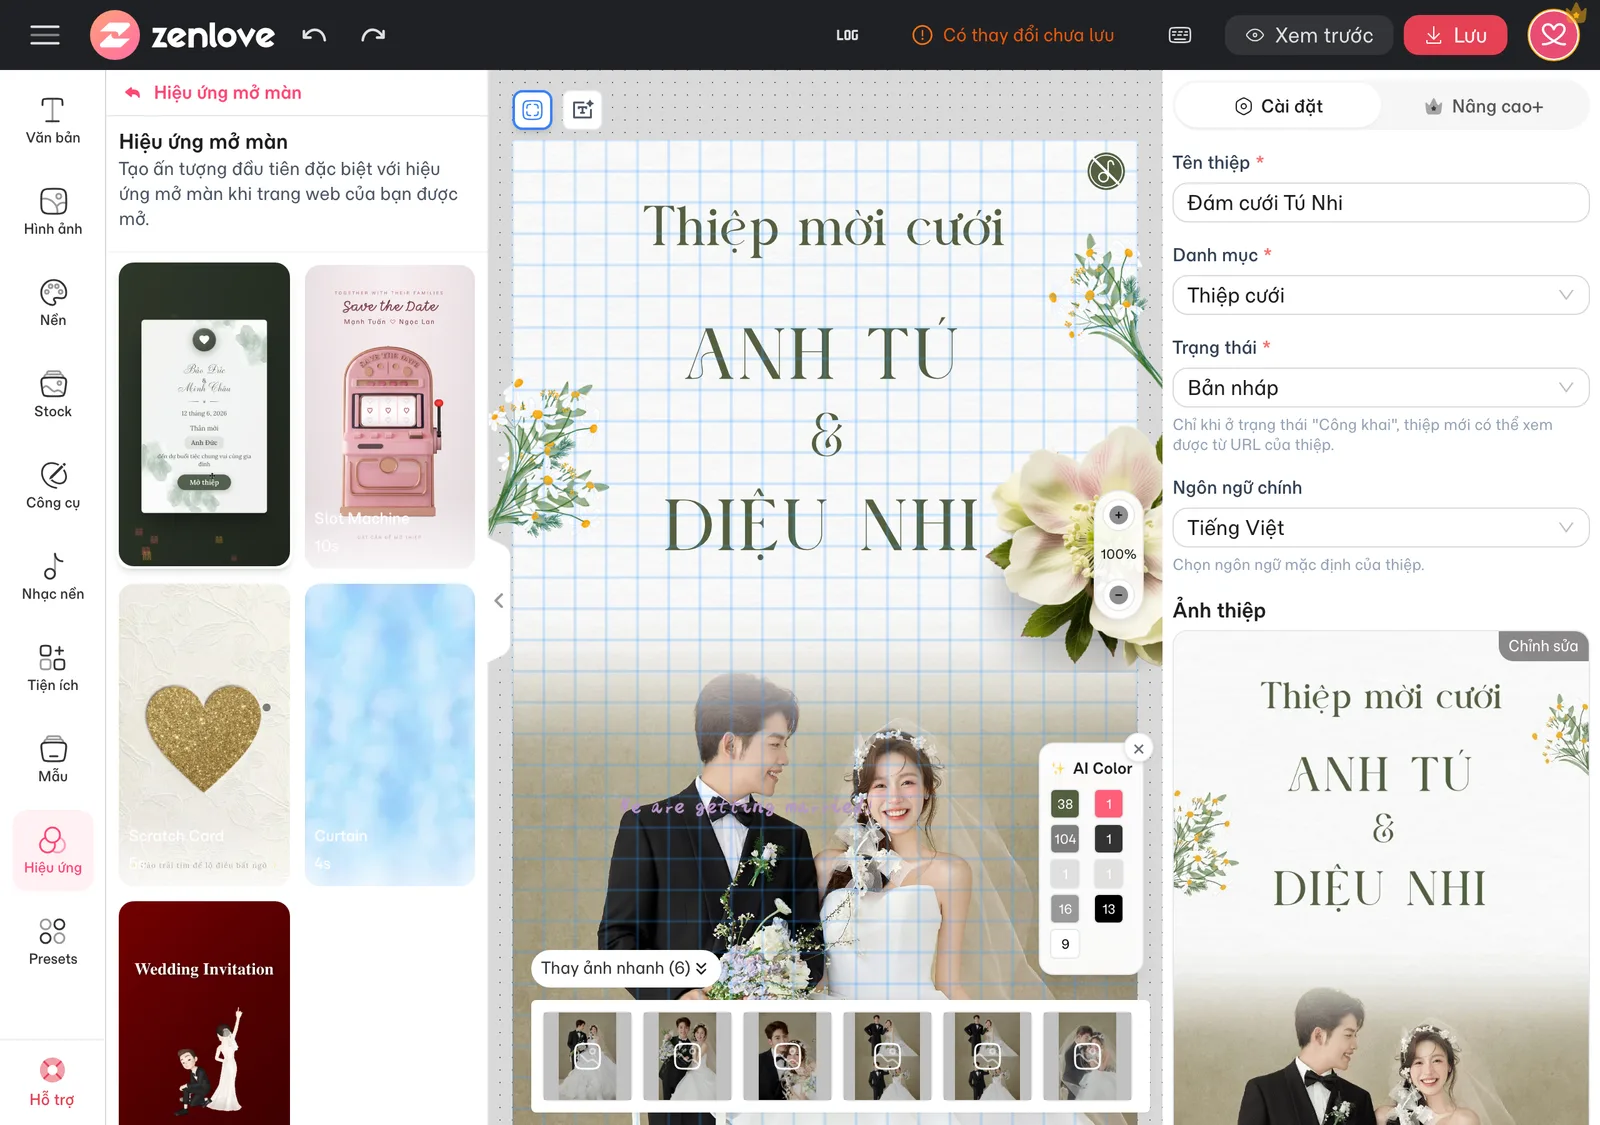The height and width of the screenshot is (1125, 1600).
Task: Switch to the Nâng cao+ tab
Action: (1484, 106)
